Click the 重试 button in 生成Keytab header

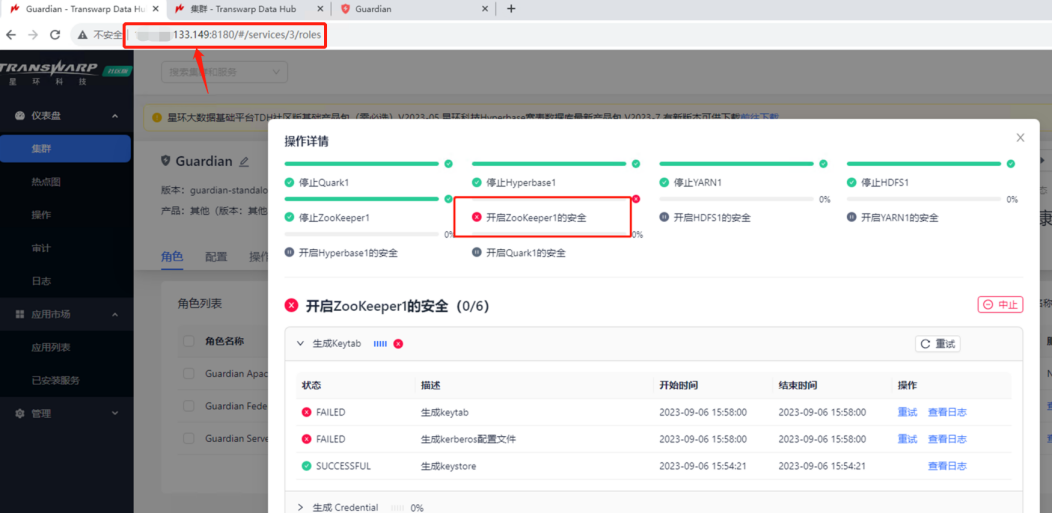point(938,343)
